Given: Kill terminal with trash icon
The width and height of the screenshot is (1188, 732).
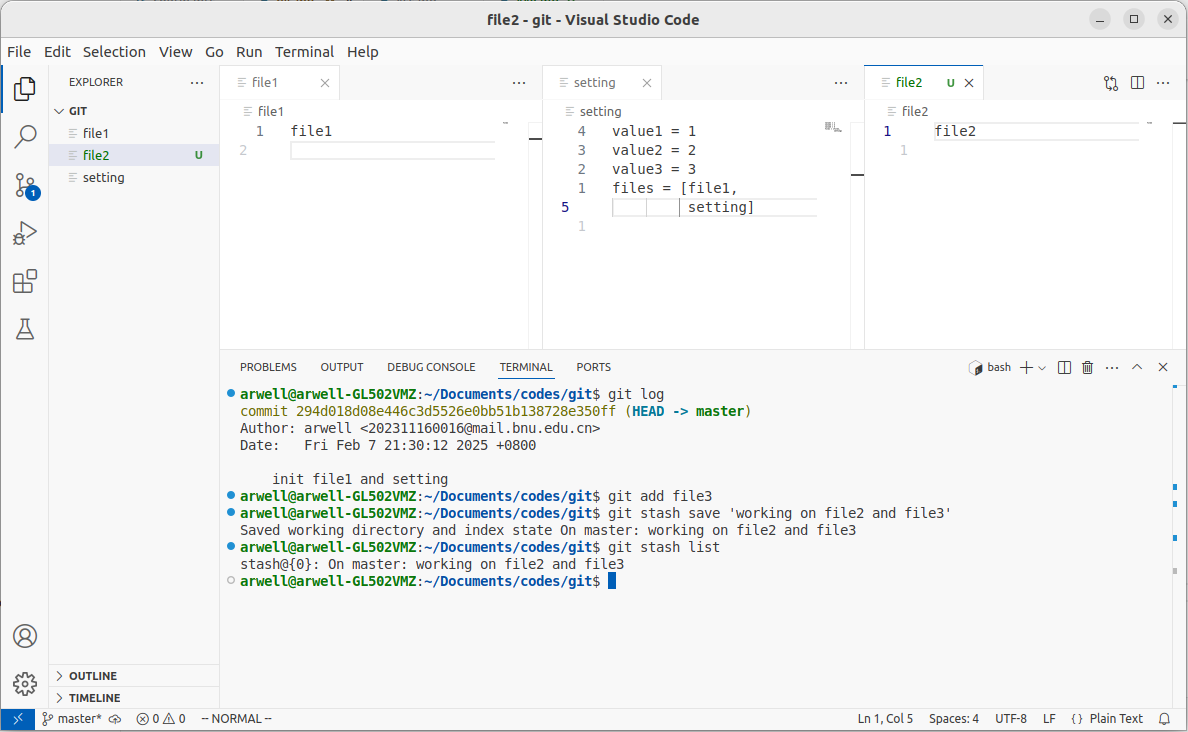Looking at the screenshot, I should 1088,367.
